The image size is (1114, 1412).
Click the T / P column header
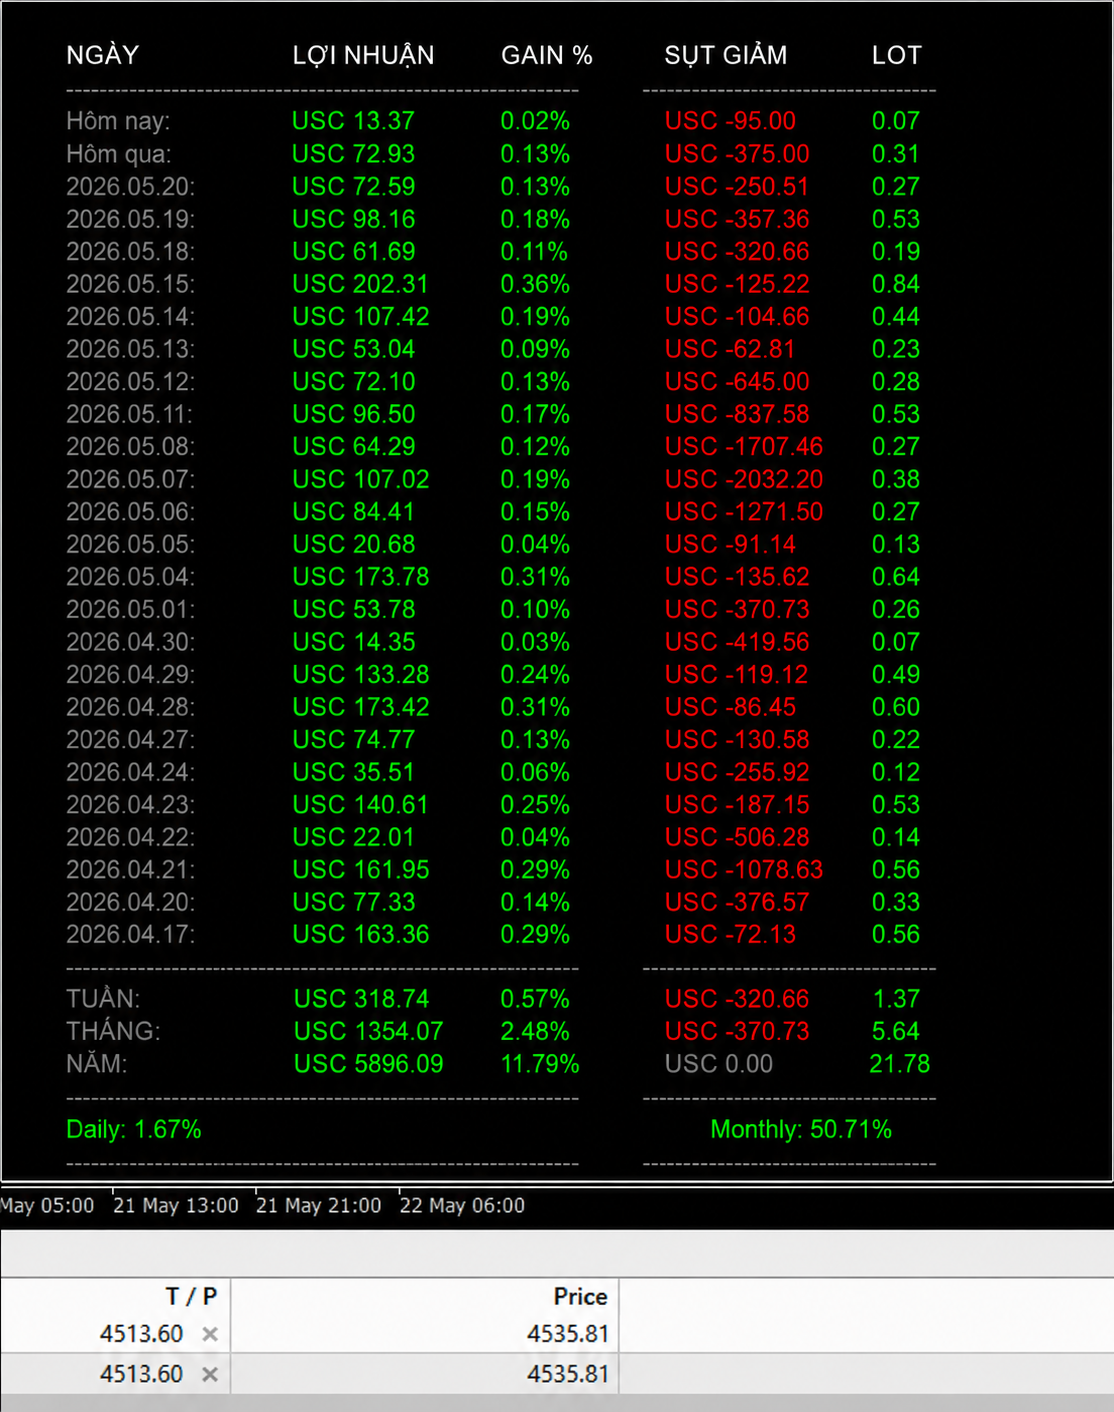pyautogui.click(x=191, y=1296)
